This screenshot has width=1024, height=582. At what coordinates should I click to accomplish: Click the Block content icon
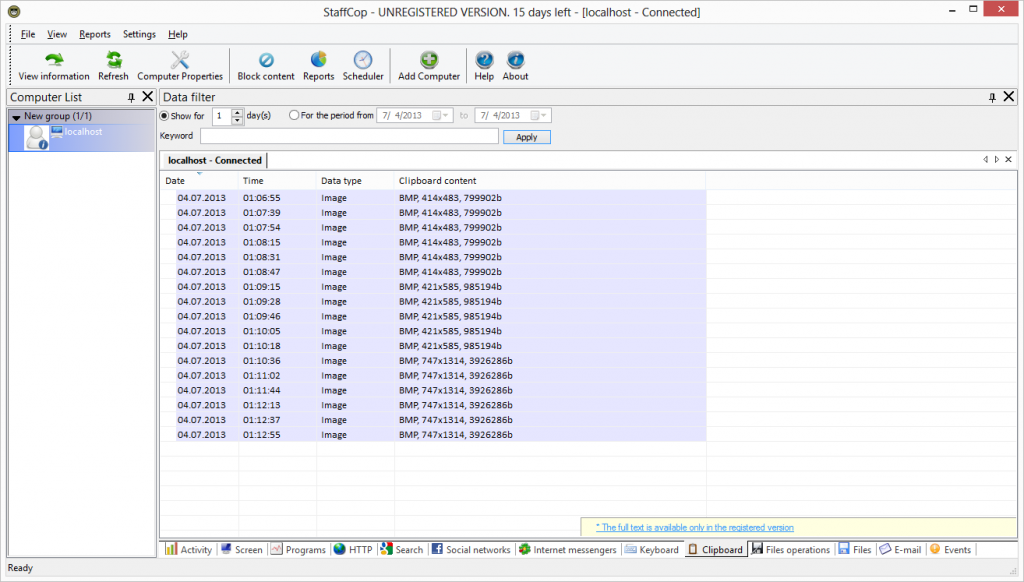tap(266, 66)
